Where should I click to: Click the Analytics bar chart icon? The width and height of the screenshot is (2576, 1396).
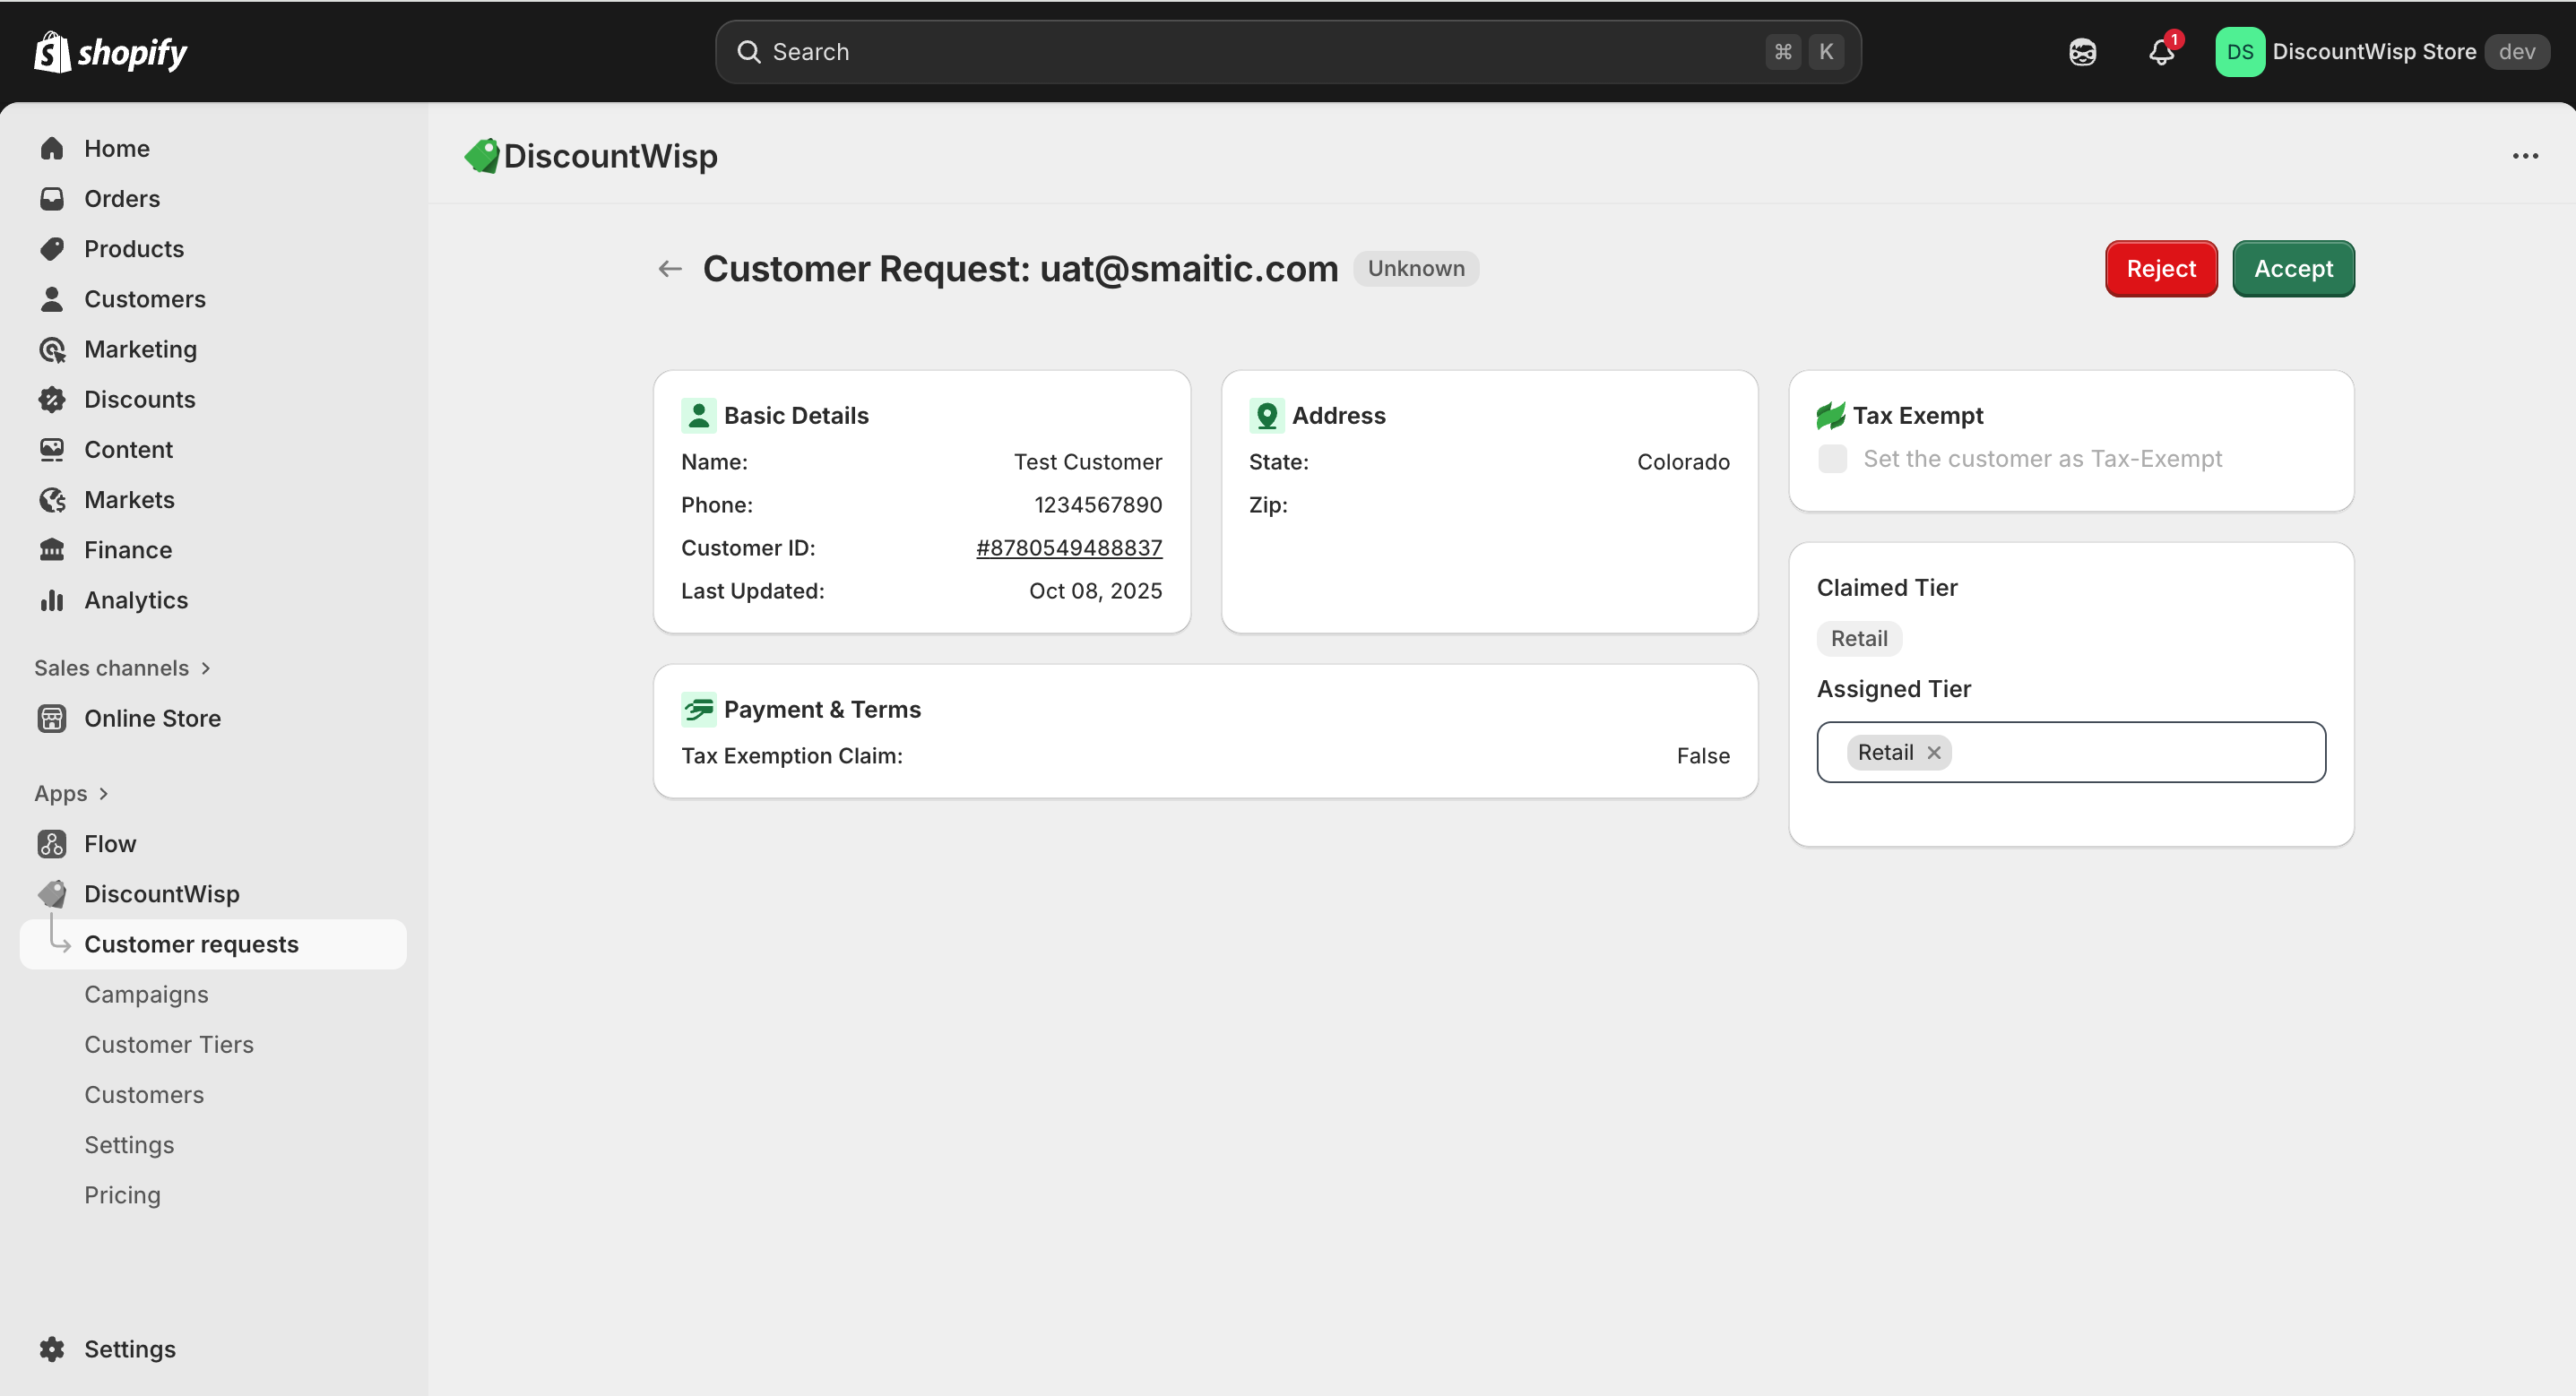52,600
